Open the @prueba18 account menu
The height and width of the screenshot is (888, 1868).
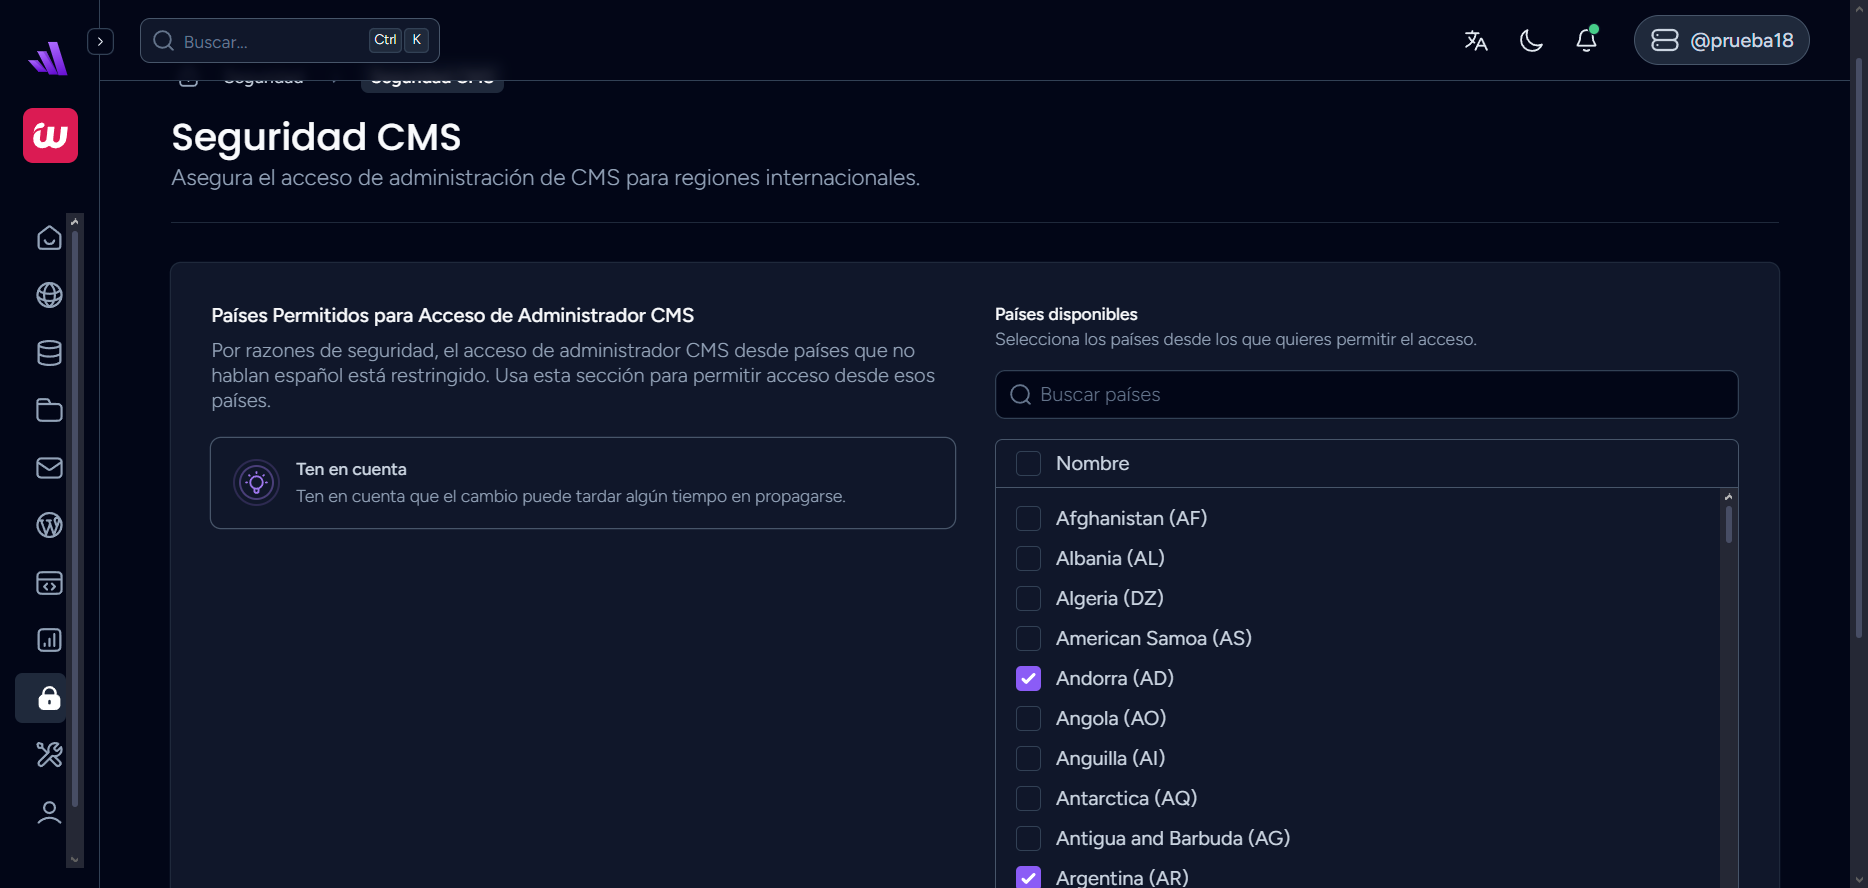coord(1721,41)
